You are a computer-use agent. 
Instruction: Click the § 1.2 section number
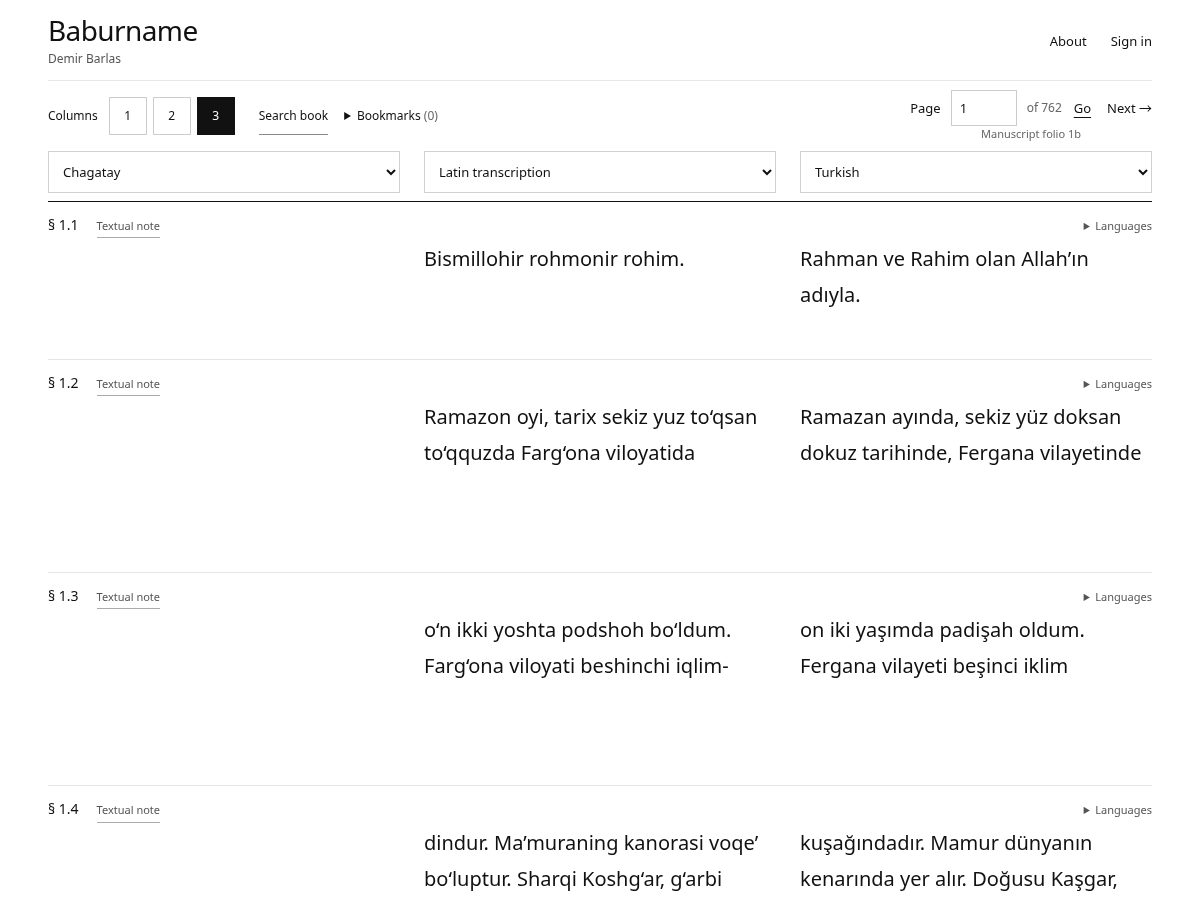(x=63, y=383)
